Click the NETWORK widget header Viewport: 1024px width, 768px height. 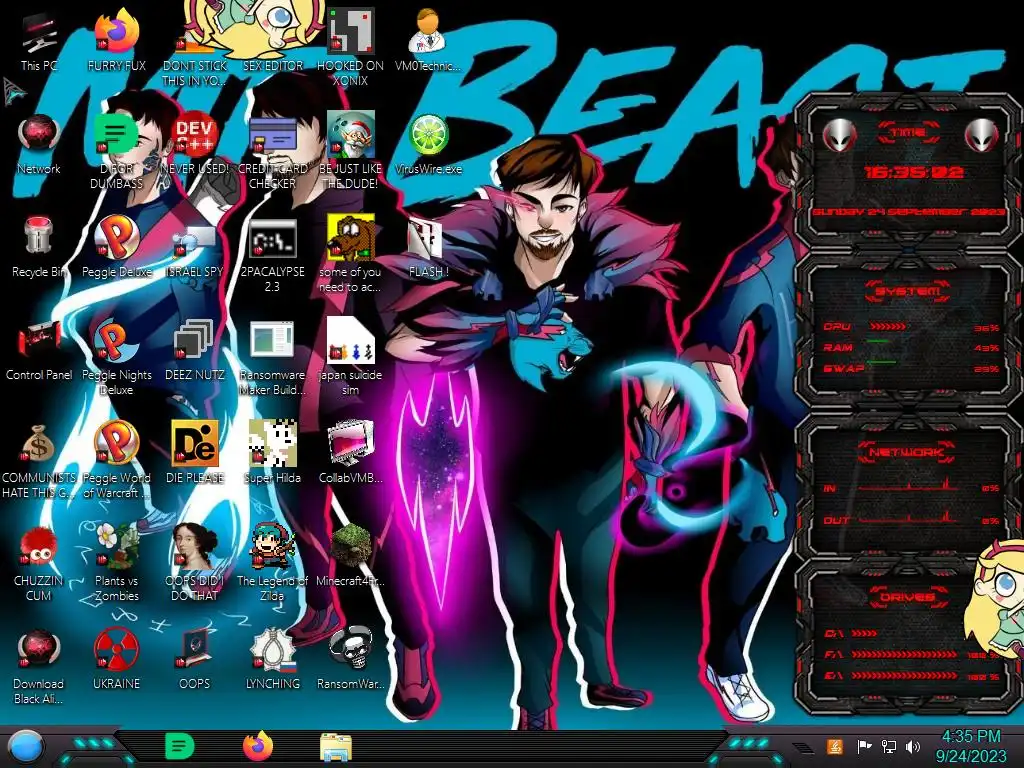(907, 452)
